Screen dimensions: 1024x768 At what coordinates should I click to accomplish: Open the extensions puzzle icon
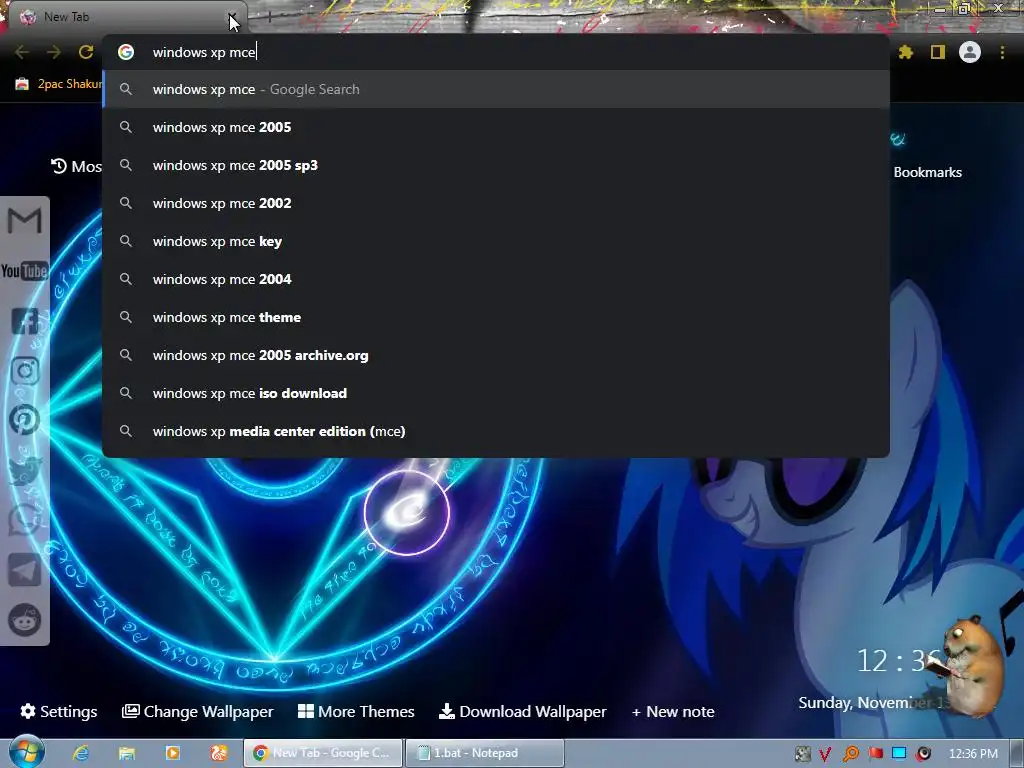(905, 52)
